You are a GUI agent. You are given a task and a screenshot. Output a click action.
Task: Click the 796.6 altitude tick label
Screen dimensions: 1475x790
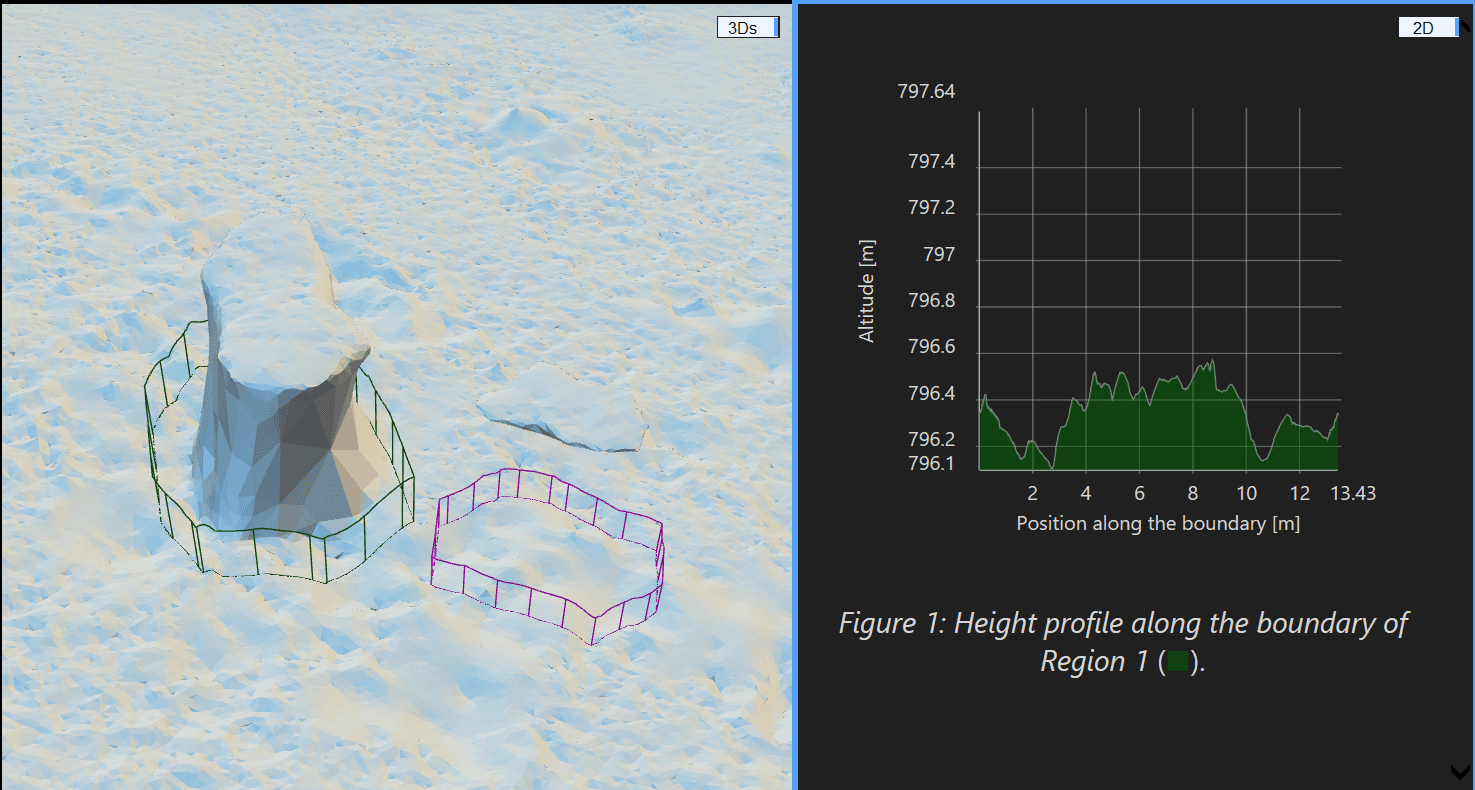pos(931,348)
